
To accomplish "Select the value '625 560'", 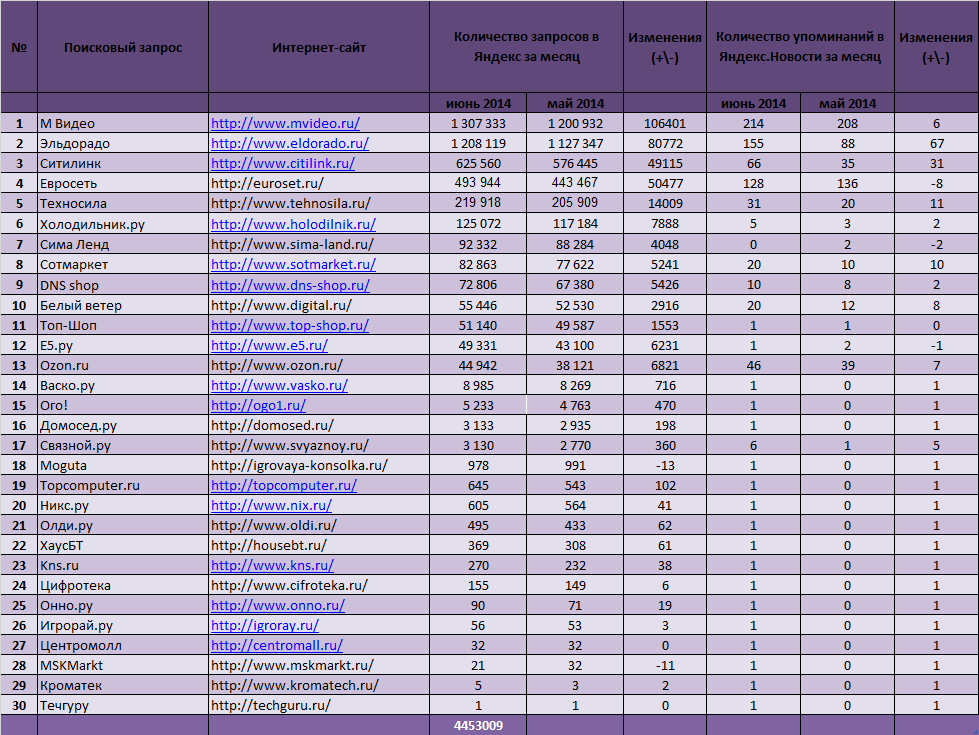I will point(478,164).
